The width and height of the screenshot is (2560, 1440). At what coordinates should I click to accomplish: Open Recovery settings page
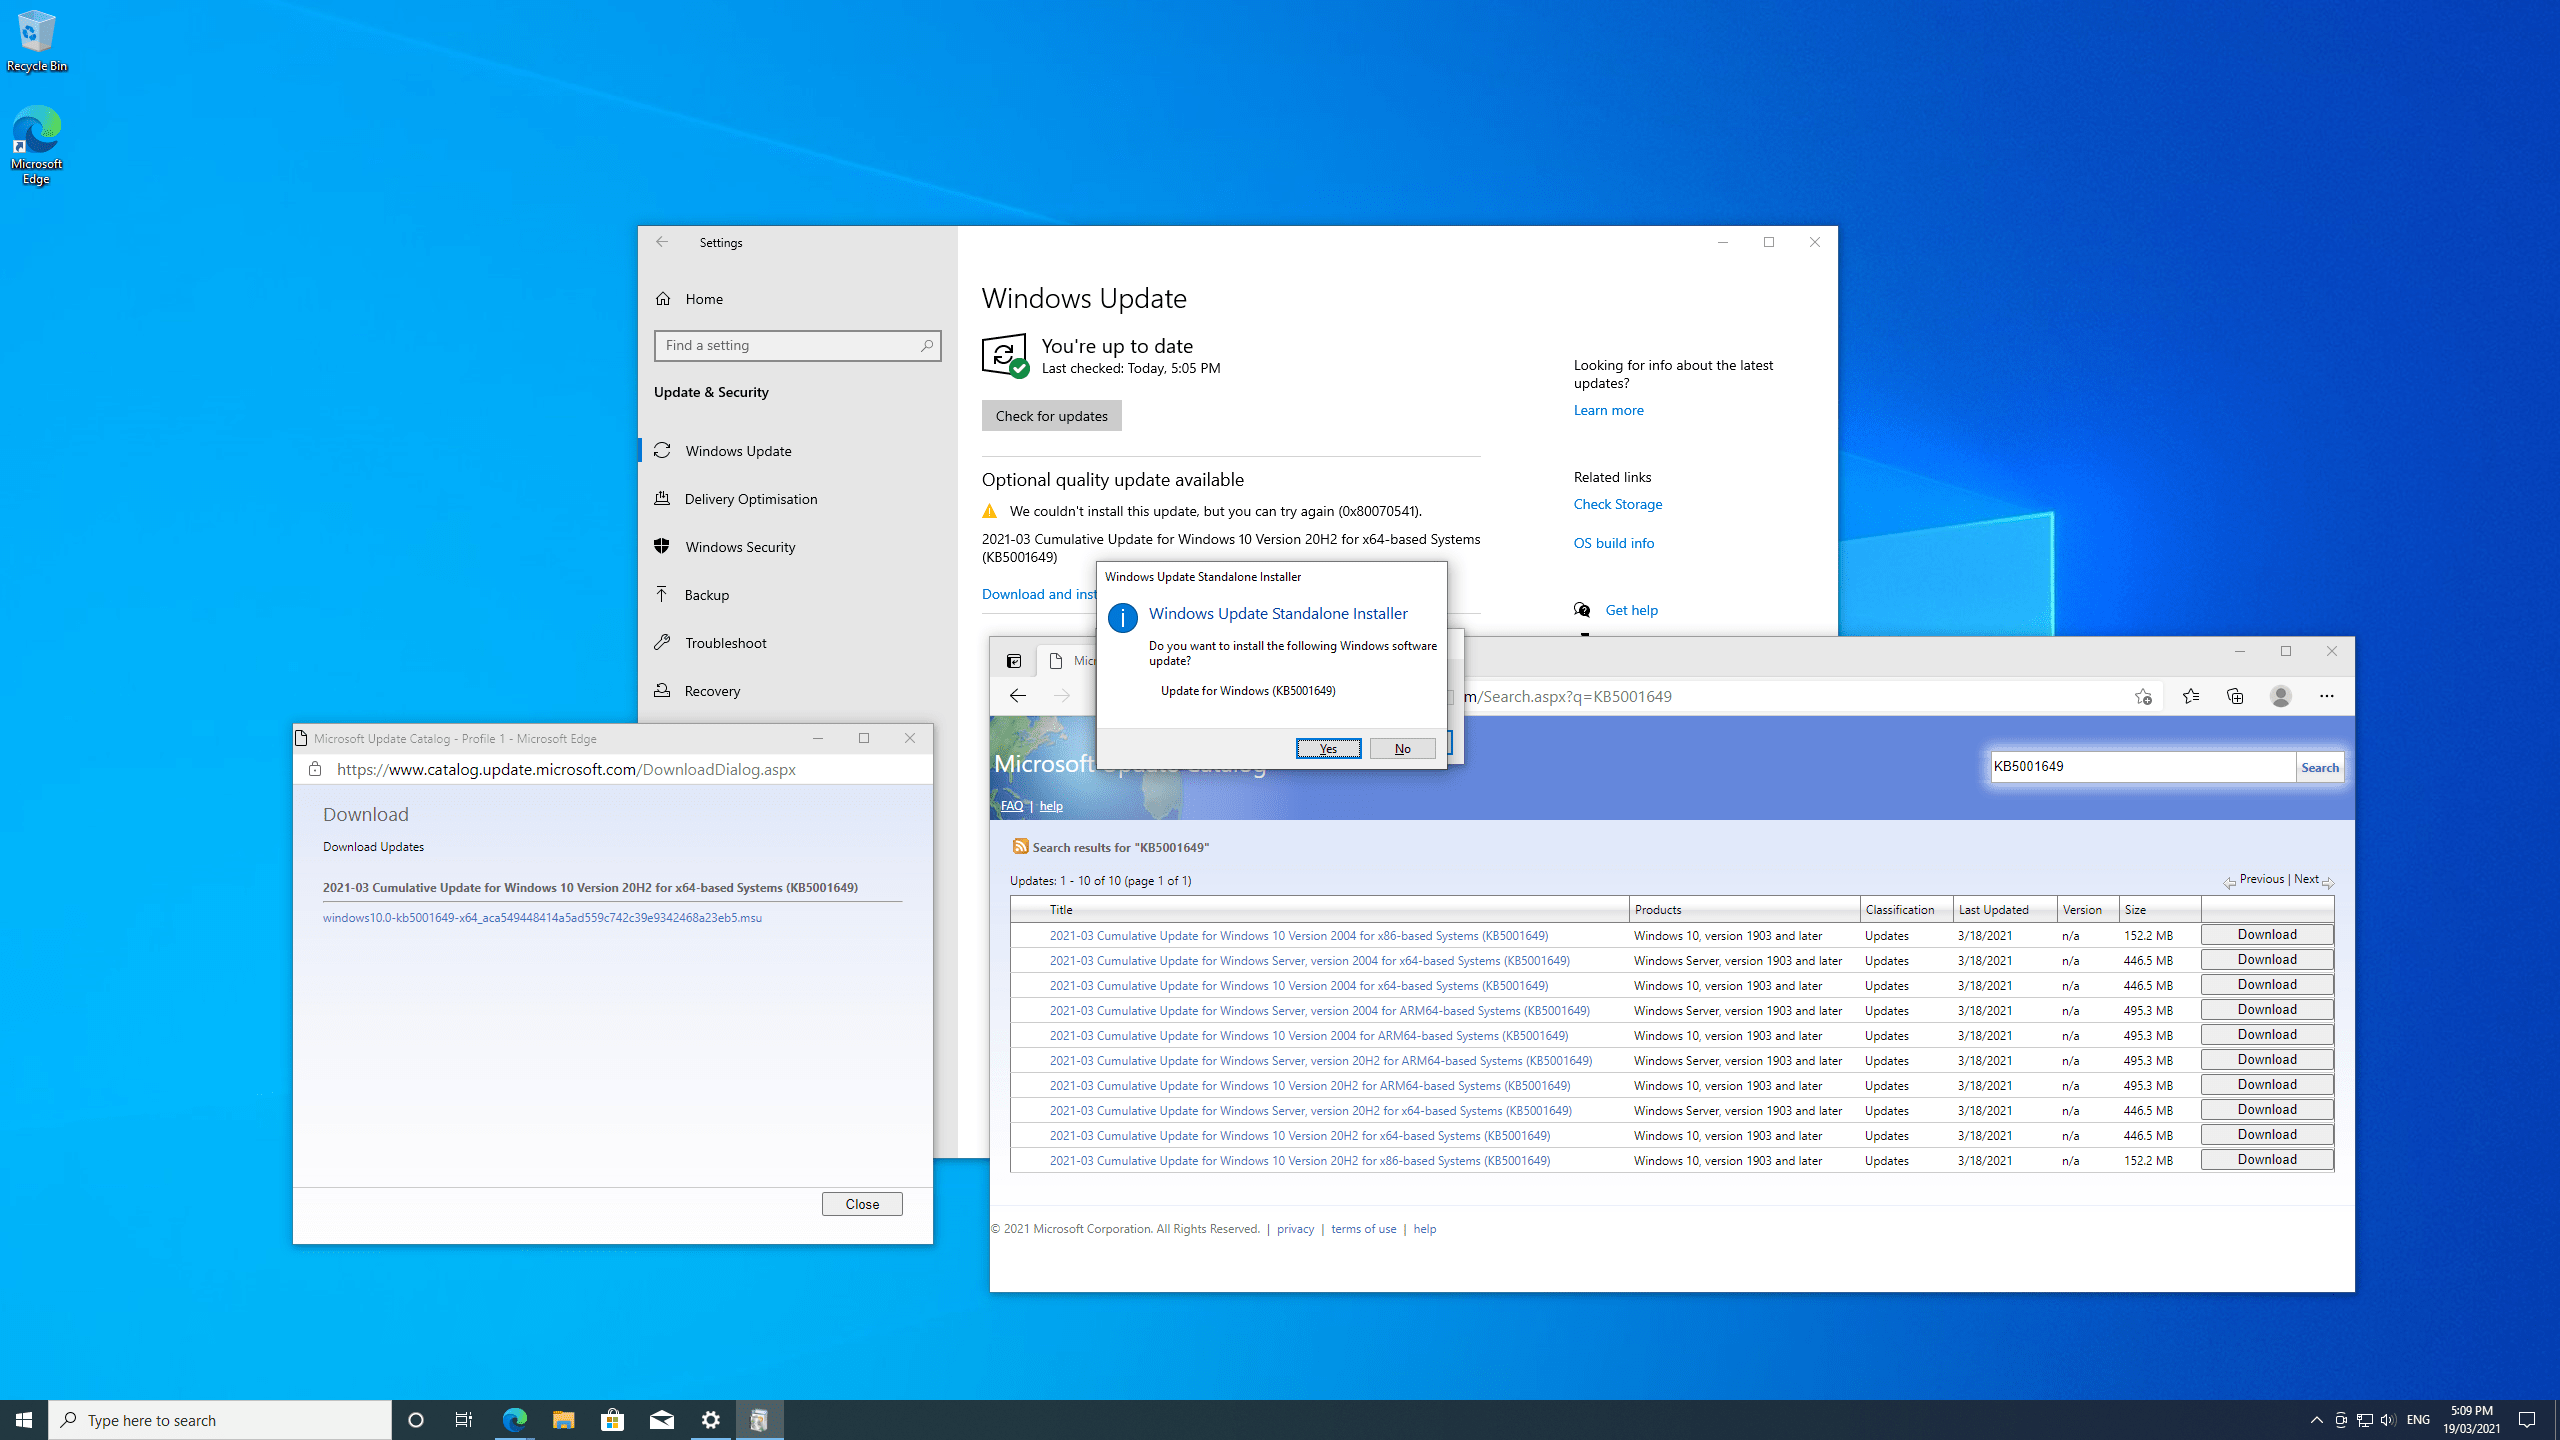tap(712, 691)
